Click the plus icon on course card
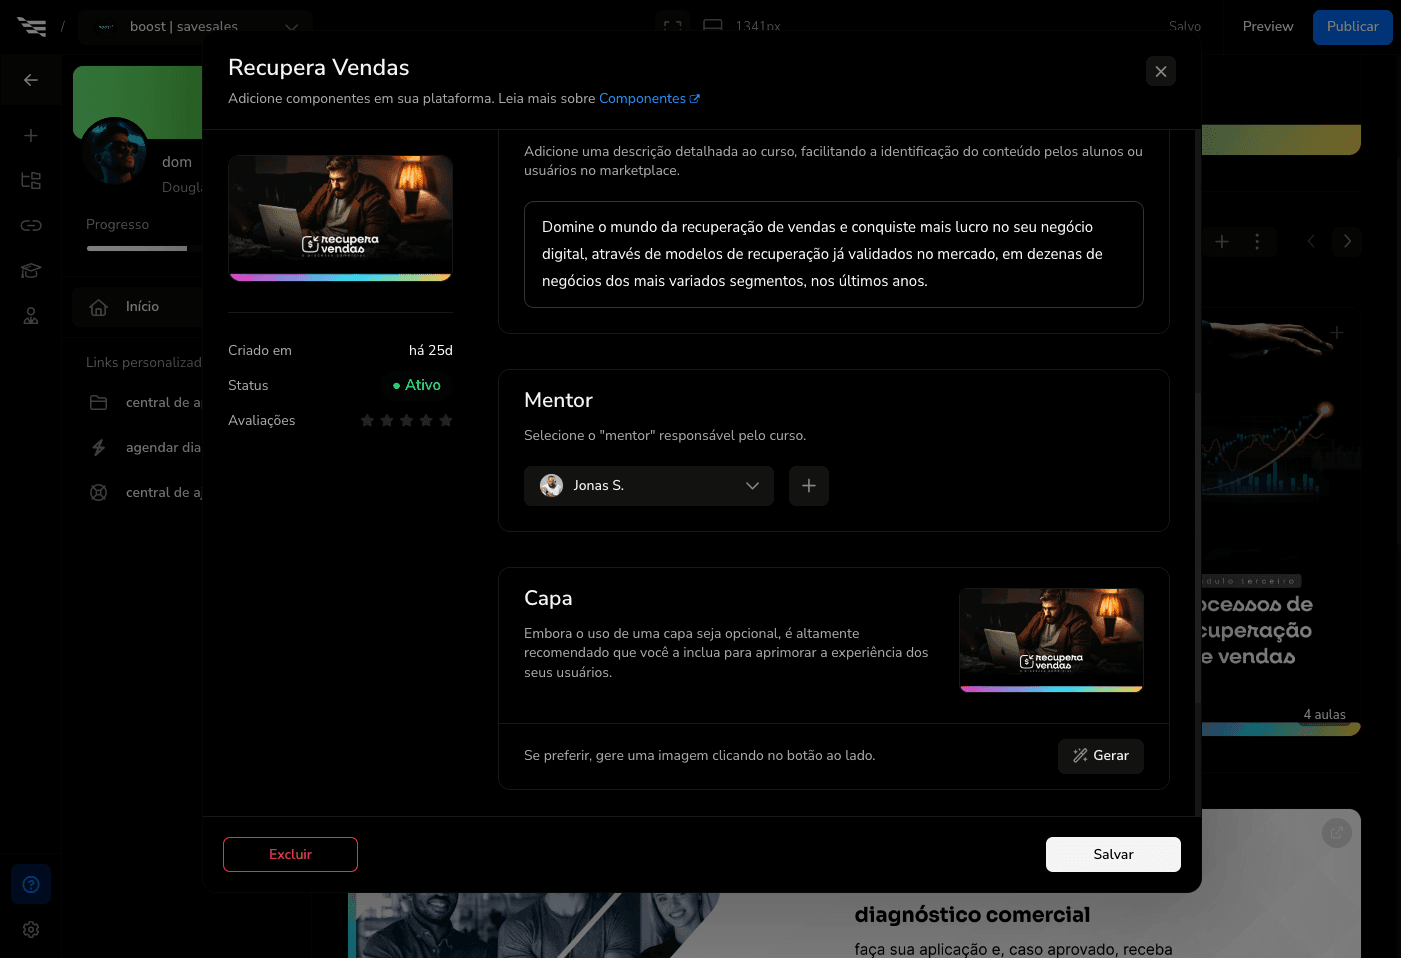 point(1337,332)
